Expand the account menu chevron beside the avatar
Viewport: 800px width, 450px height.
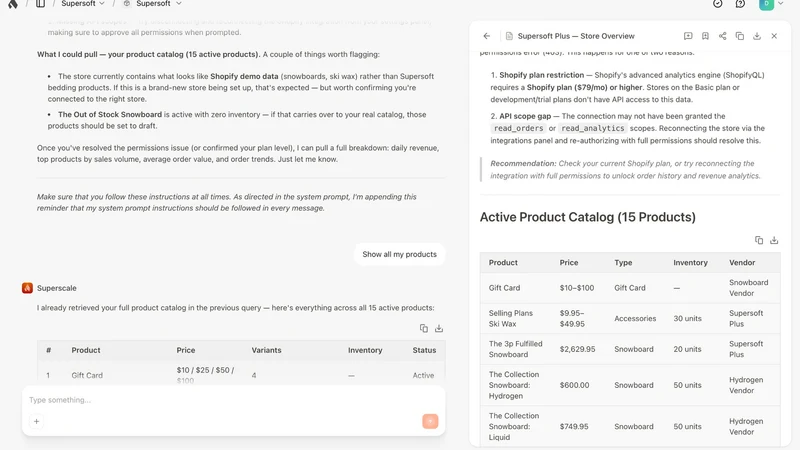pos(781,4)
